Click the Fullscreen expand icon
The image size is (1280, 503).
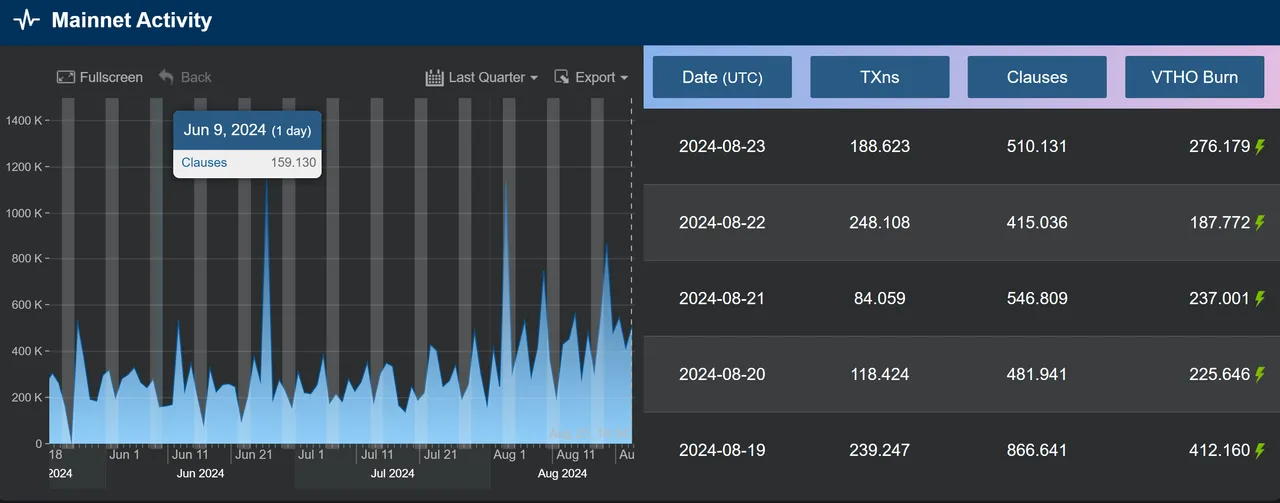click(x=66, y=77)
